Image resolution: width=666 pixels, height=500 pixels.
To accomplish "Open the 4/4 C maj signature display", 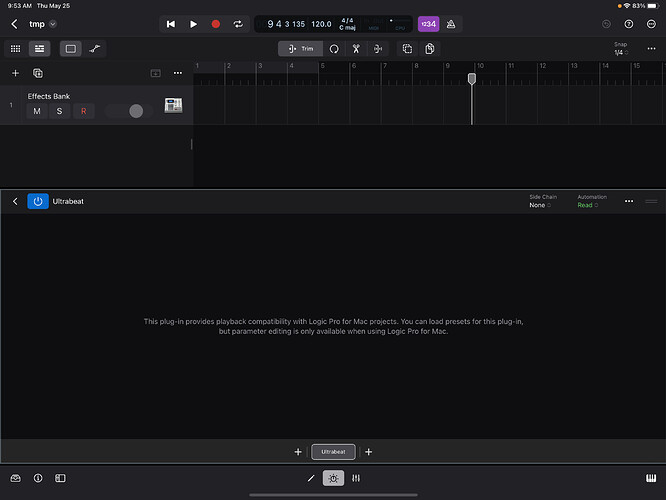I will [347, 24].
